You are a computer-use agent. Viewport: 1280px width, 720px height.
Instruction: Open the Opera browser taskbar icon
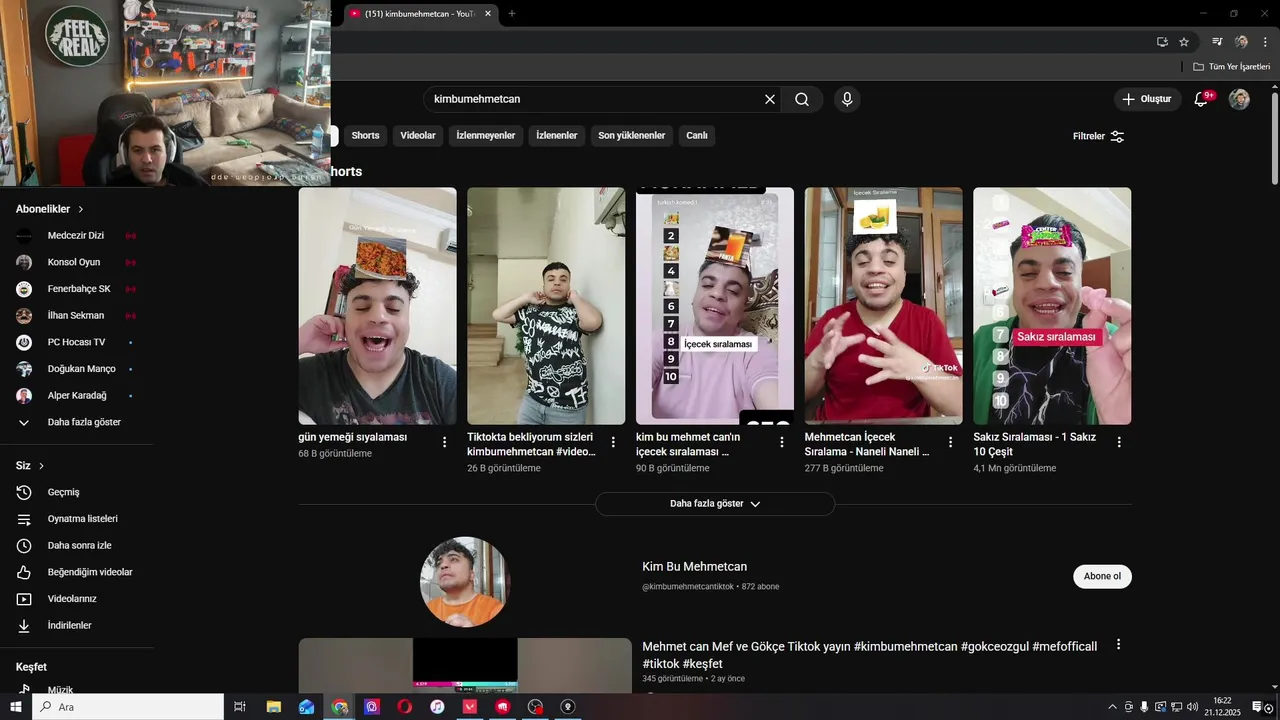[x=404, y=706]
